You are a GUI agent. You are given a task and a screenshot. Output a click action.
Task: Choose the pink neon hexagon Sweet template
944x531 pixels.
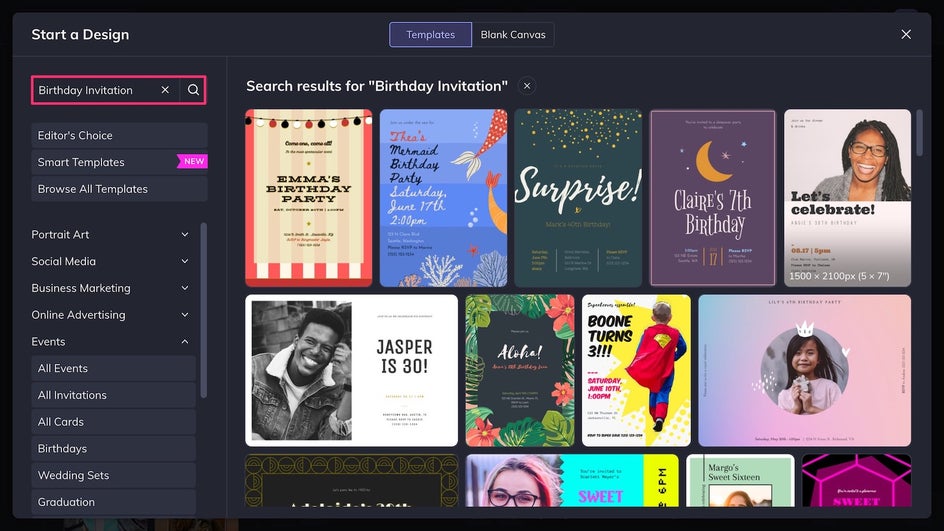pos(856,480)
